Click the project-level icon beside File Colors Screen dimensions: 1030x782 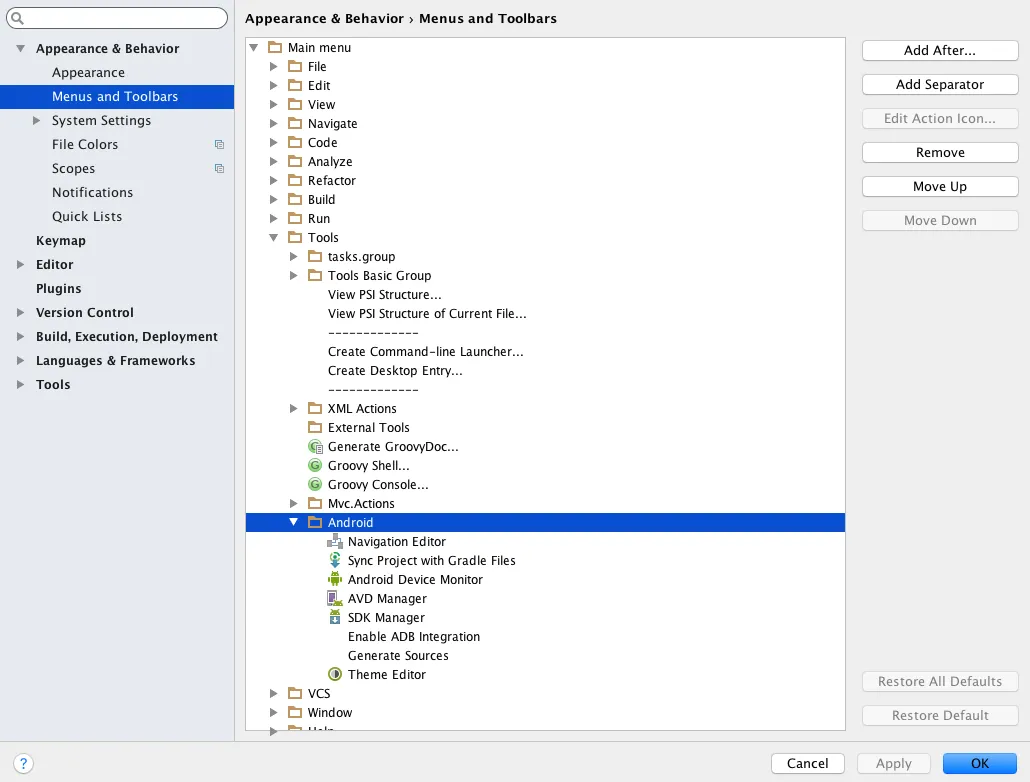(219, 145)
